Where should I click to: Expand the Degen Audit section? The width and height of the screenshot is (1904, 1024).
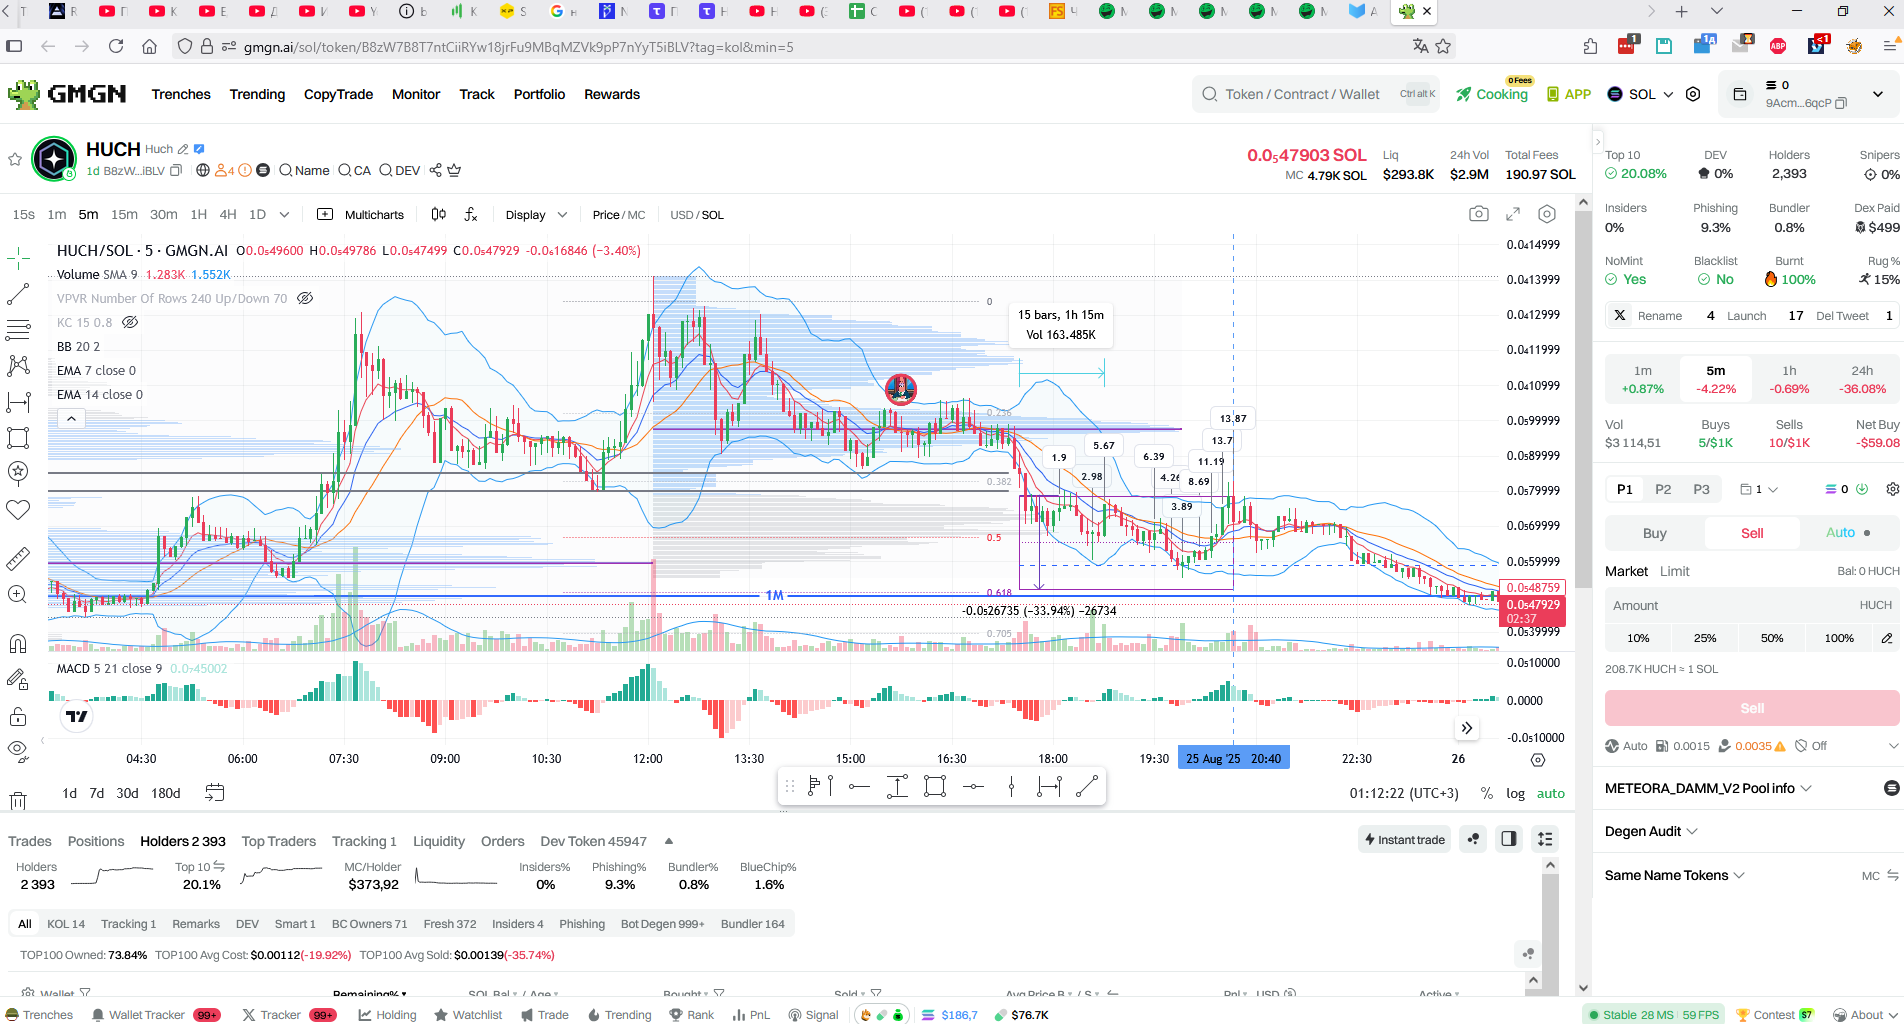click(1651, 831)
